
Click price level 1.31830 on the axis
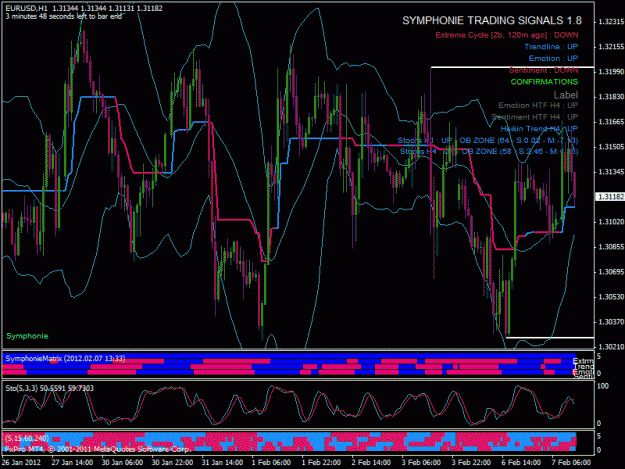(611, 97)
